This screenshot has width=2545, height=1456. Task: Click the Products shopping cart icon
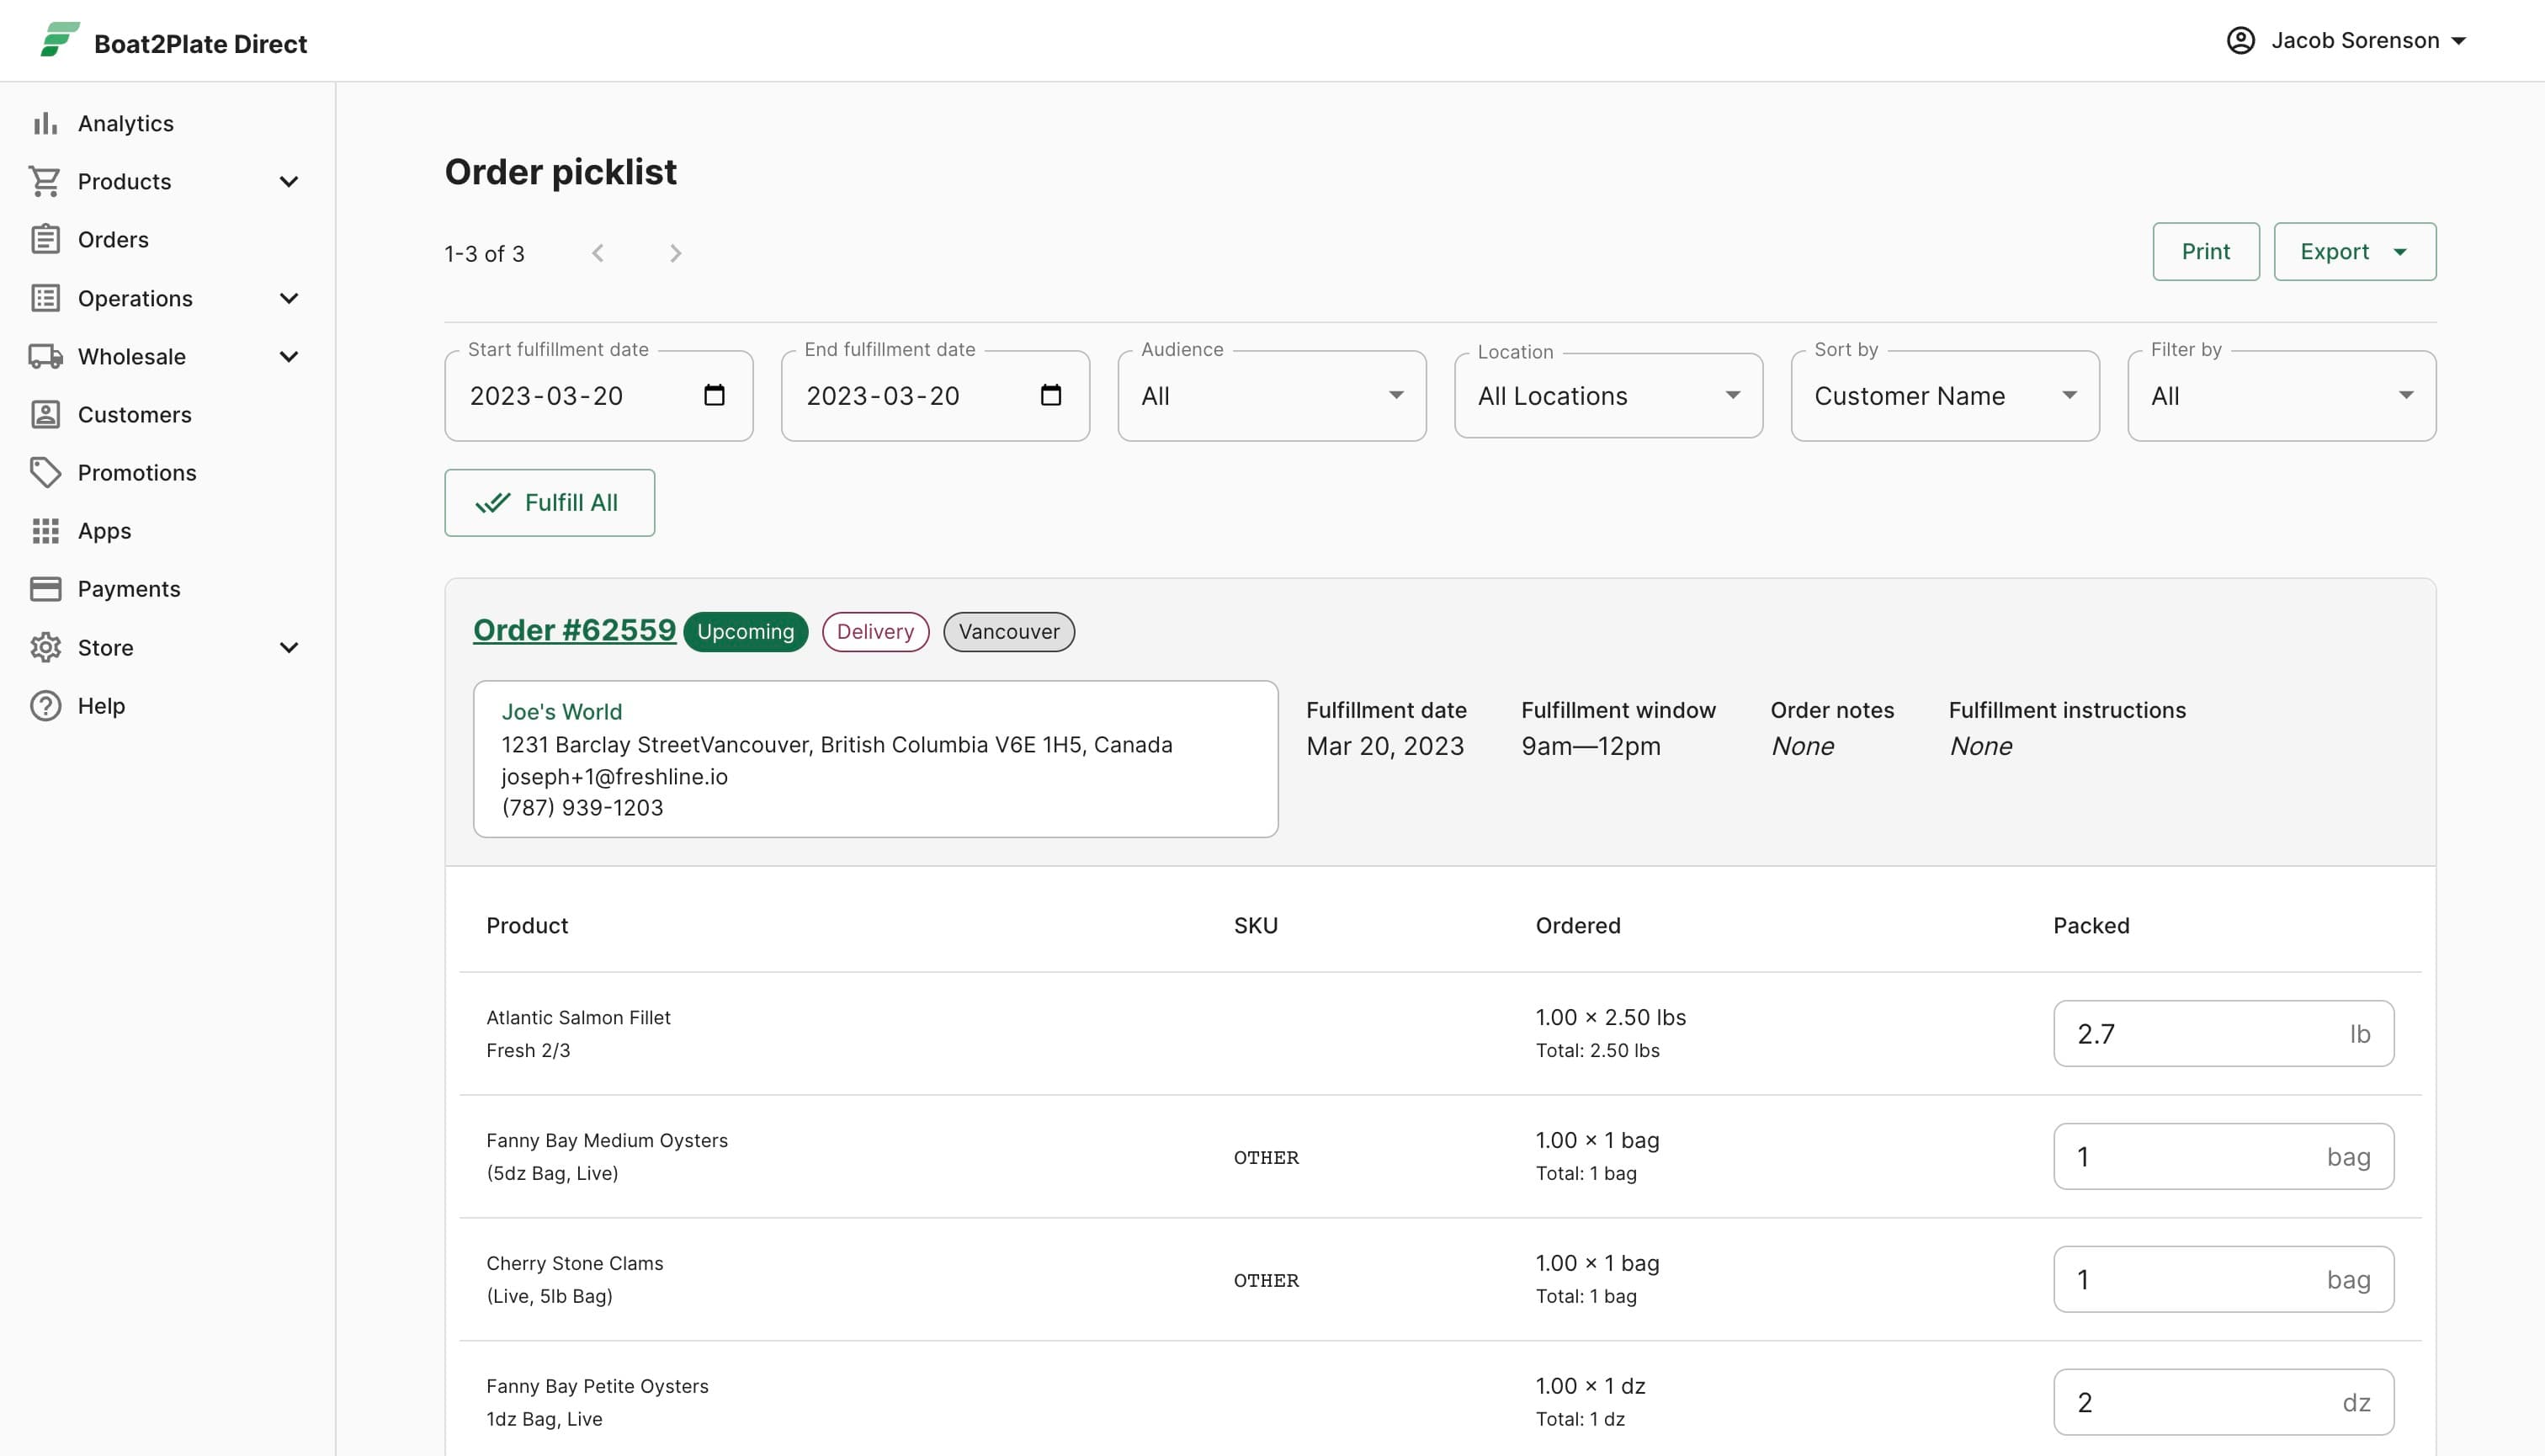pyautogui.click(x=45, y=181)
